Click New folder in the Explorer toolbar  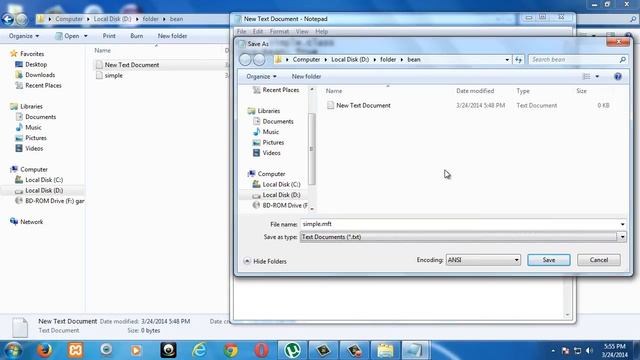pyautogui.click(x=172, y=36)
